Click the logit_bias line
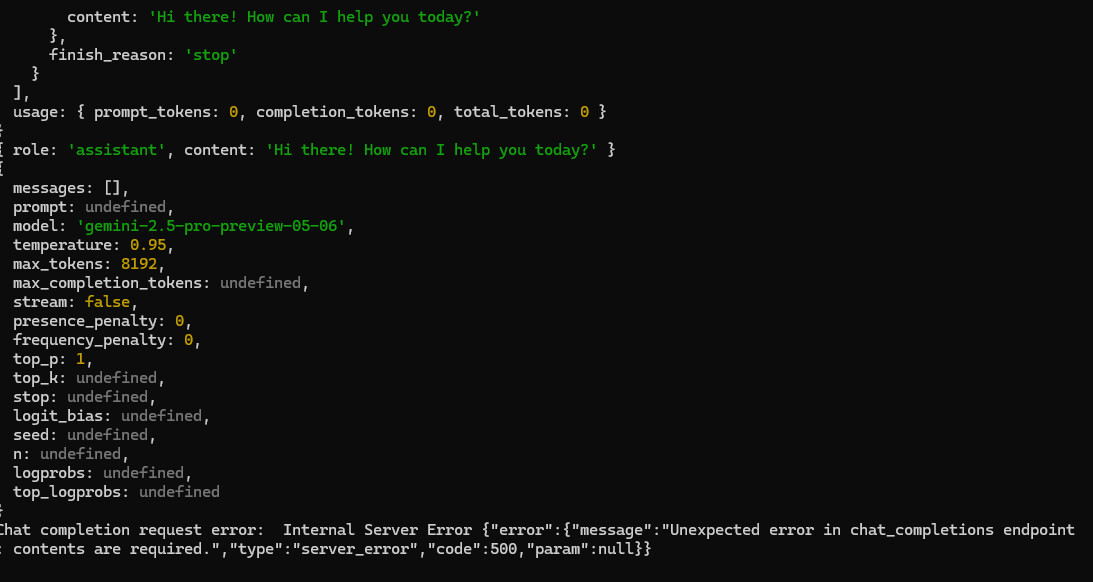1093x582 pixels. [110, 416]
